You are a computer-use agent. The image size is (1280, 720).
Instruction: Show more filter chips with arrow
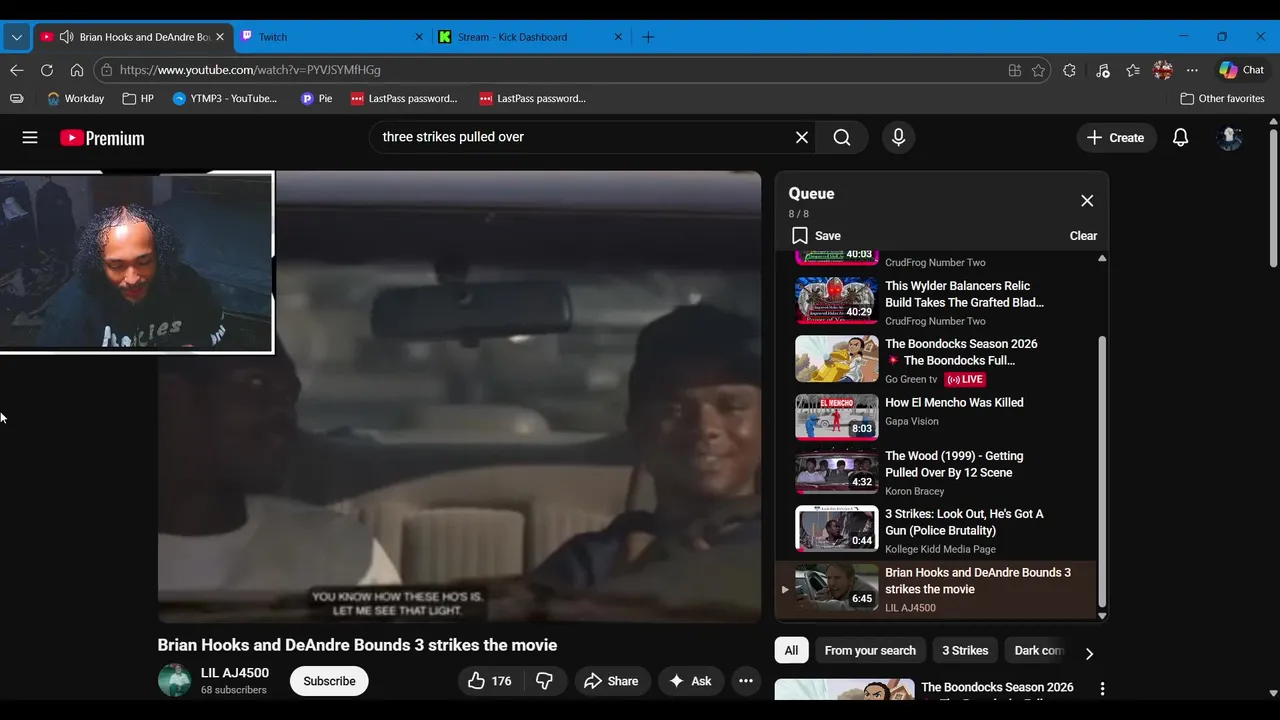pos(1089,653)
